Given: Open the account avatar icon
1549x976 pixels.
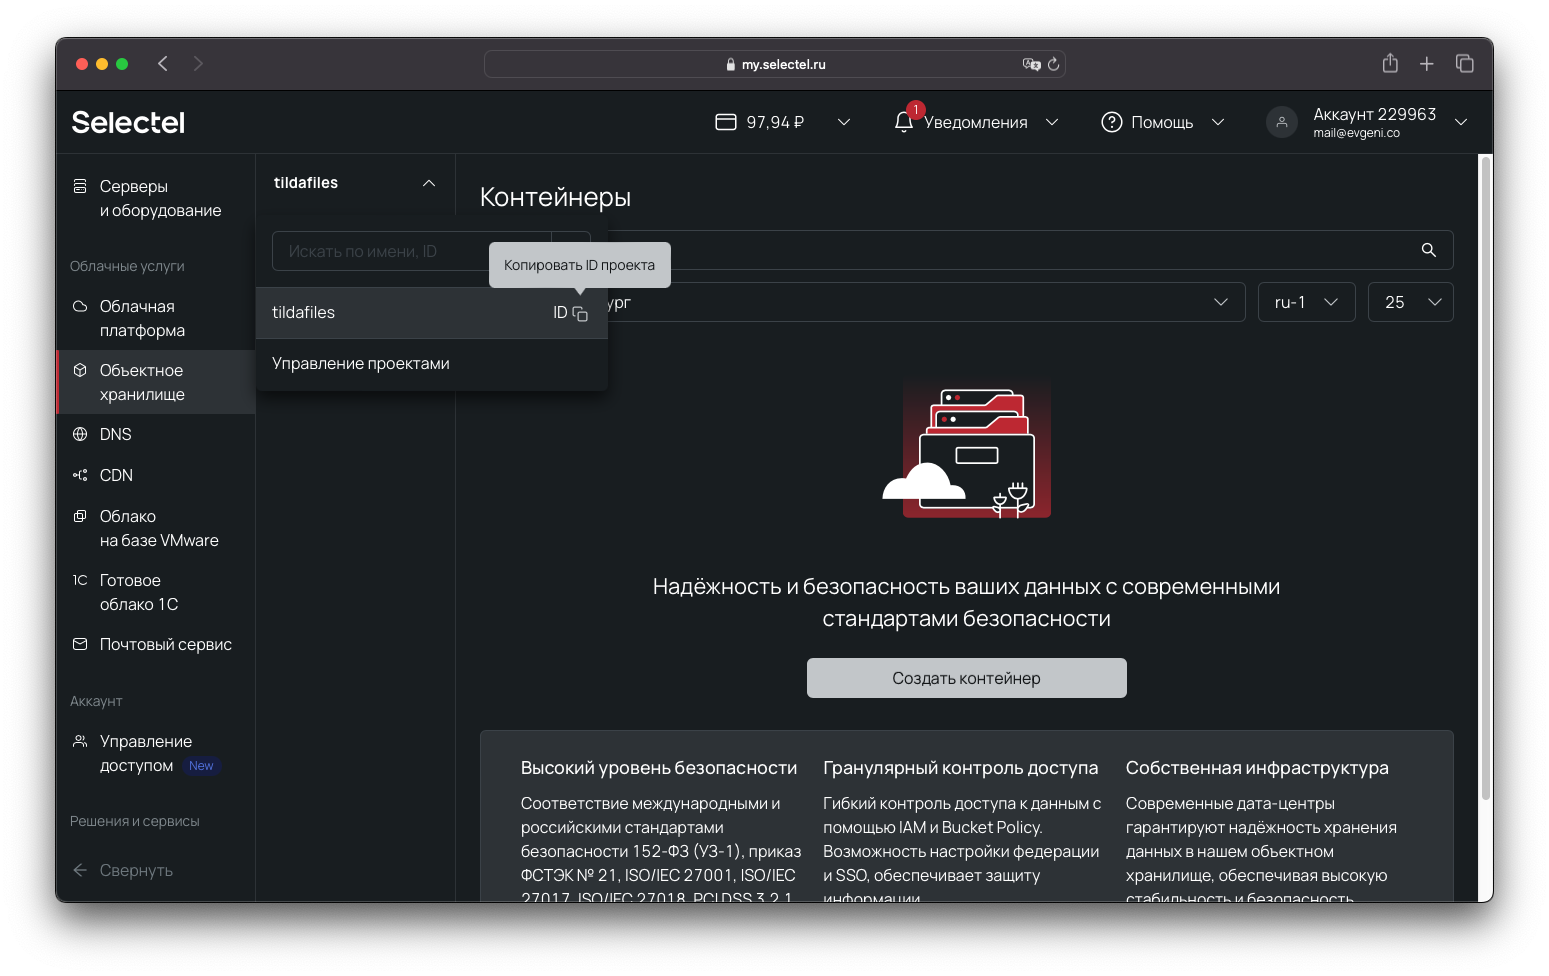Looking at the screenshot, I should pos(1282,122).
